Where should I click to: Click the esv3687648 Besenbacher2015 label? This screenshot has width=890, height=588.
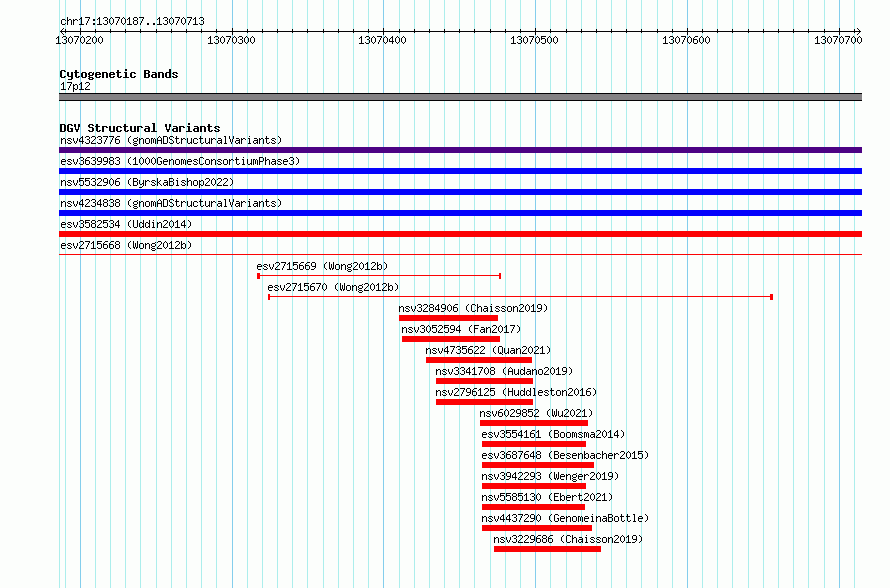click(x=565, y=455)
